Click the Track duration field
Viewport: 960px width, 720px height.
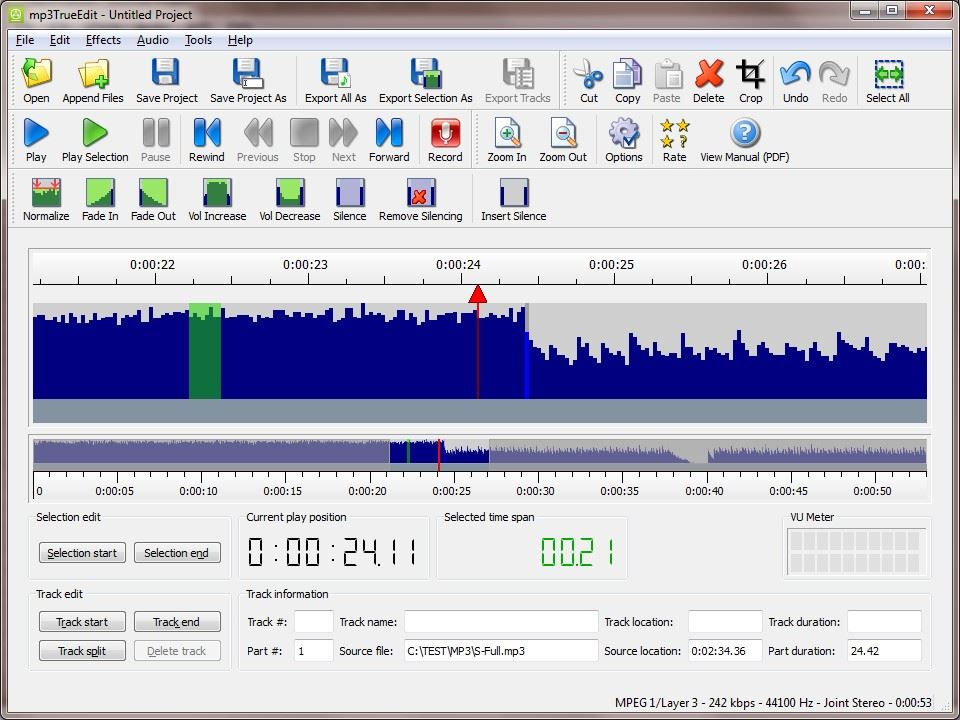884,621
